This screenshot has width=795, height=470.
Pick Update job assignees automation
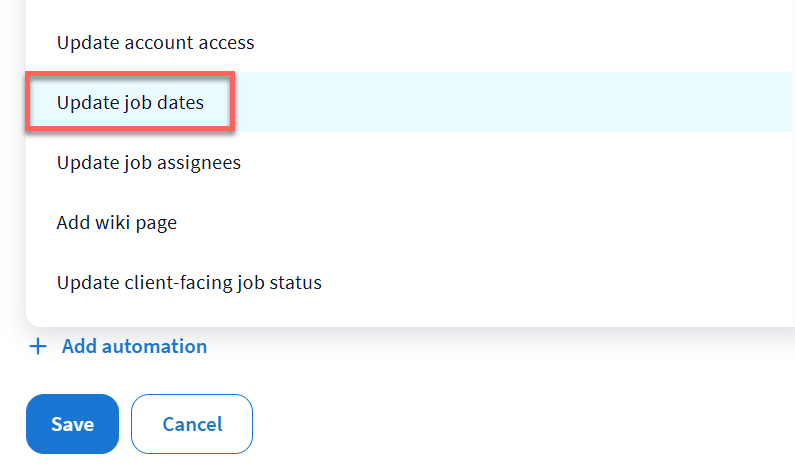pyautogui.click(x=148, y=162)
